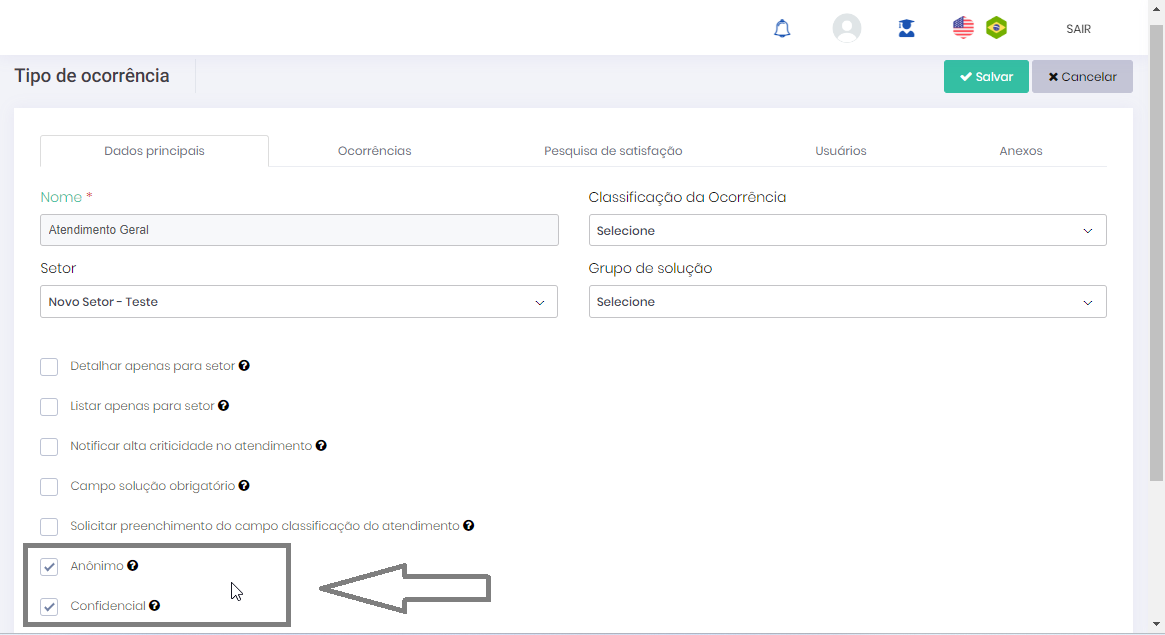This screenshot has width=1165, height=635.
Task: Click the Nome input field
Action: [298, 230]
